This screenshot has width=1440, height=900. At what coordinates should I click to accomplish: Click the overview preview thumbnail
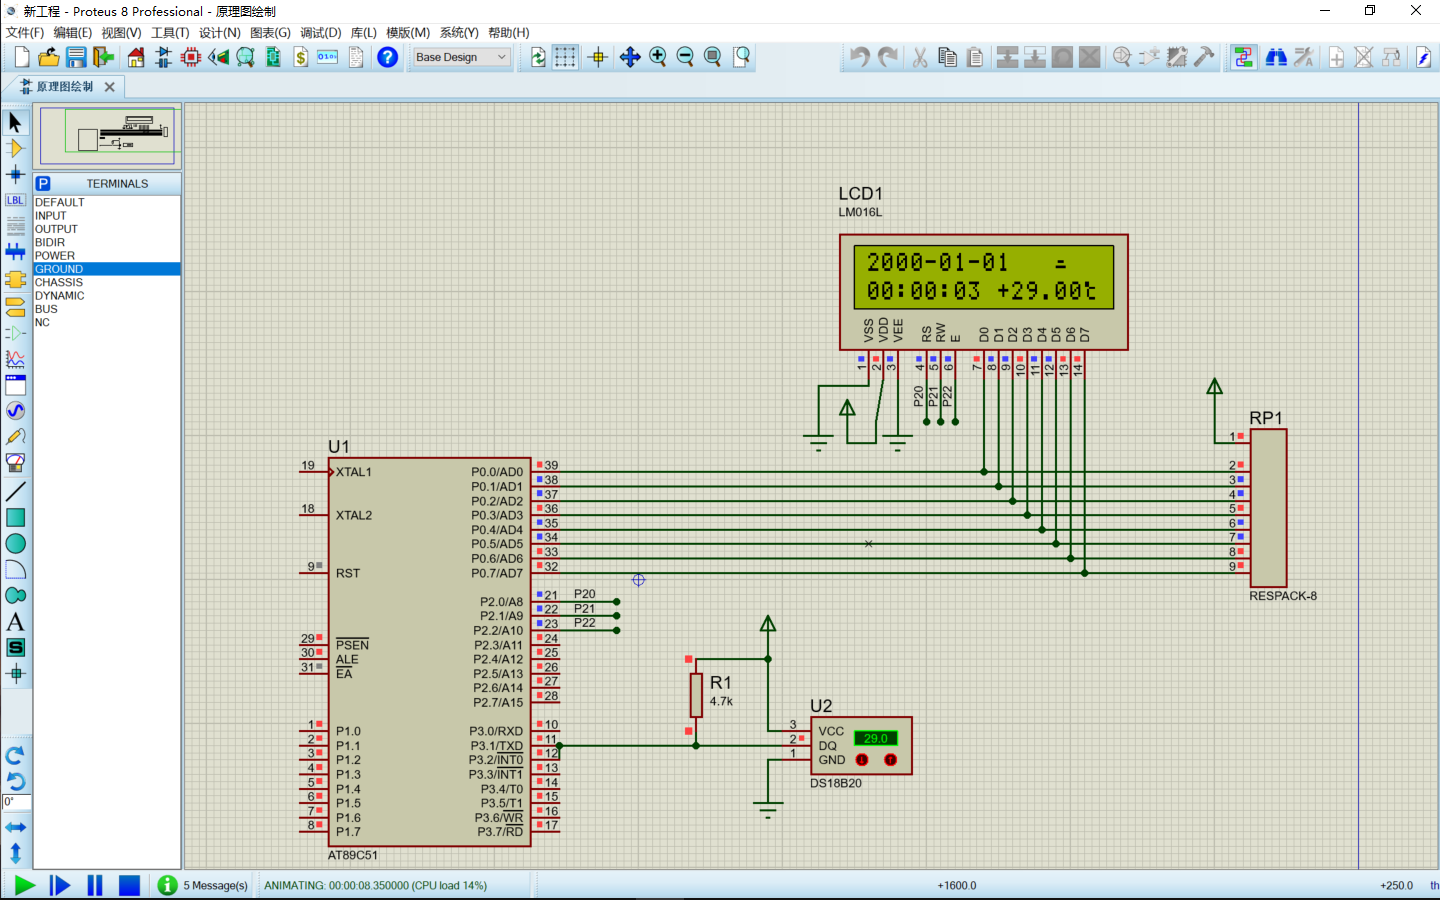[x=107, y=135]
